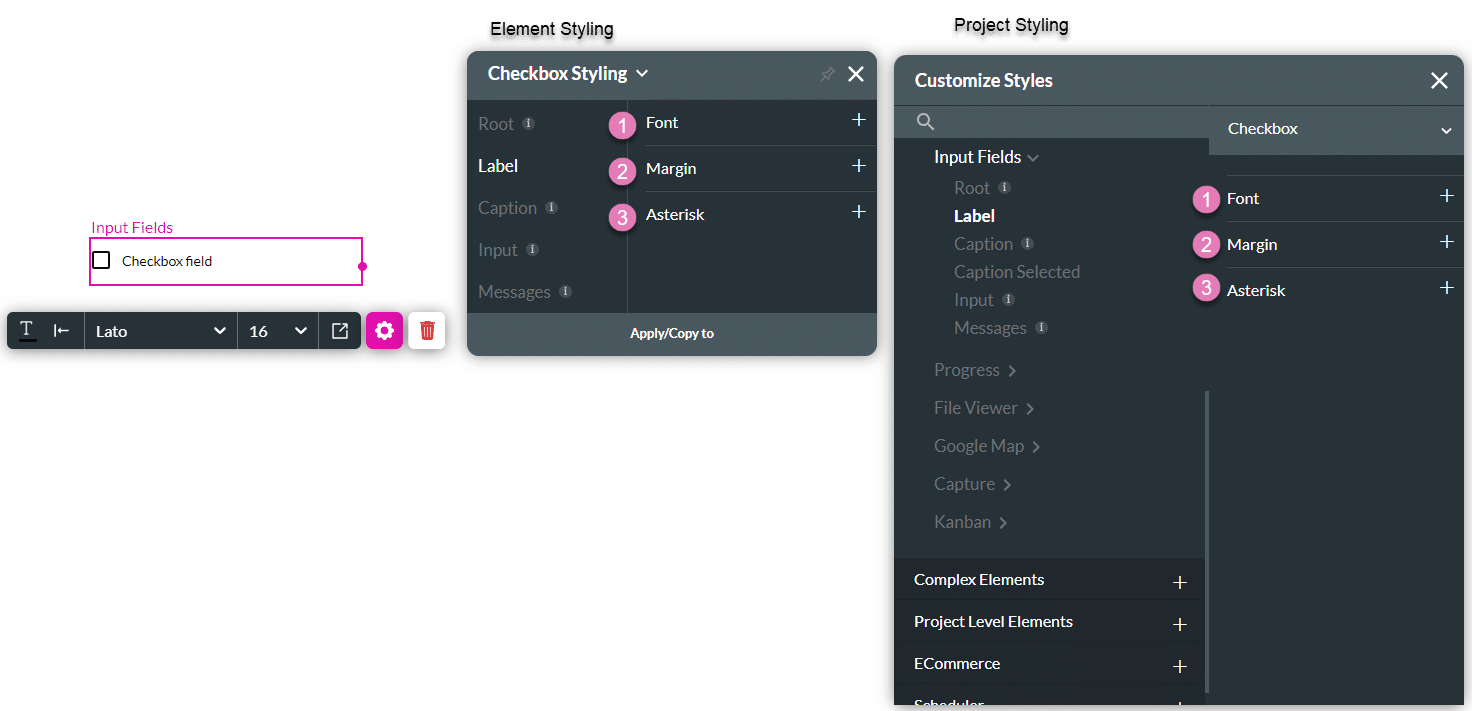Open the Checkbox element dropdown in Customize Styles
The height and width of the screenshot is (711, 1472).
pos(1338,129)
